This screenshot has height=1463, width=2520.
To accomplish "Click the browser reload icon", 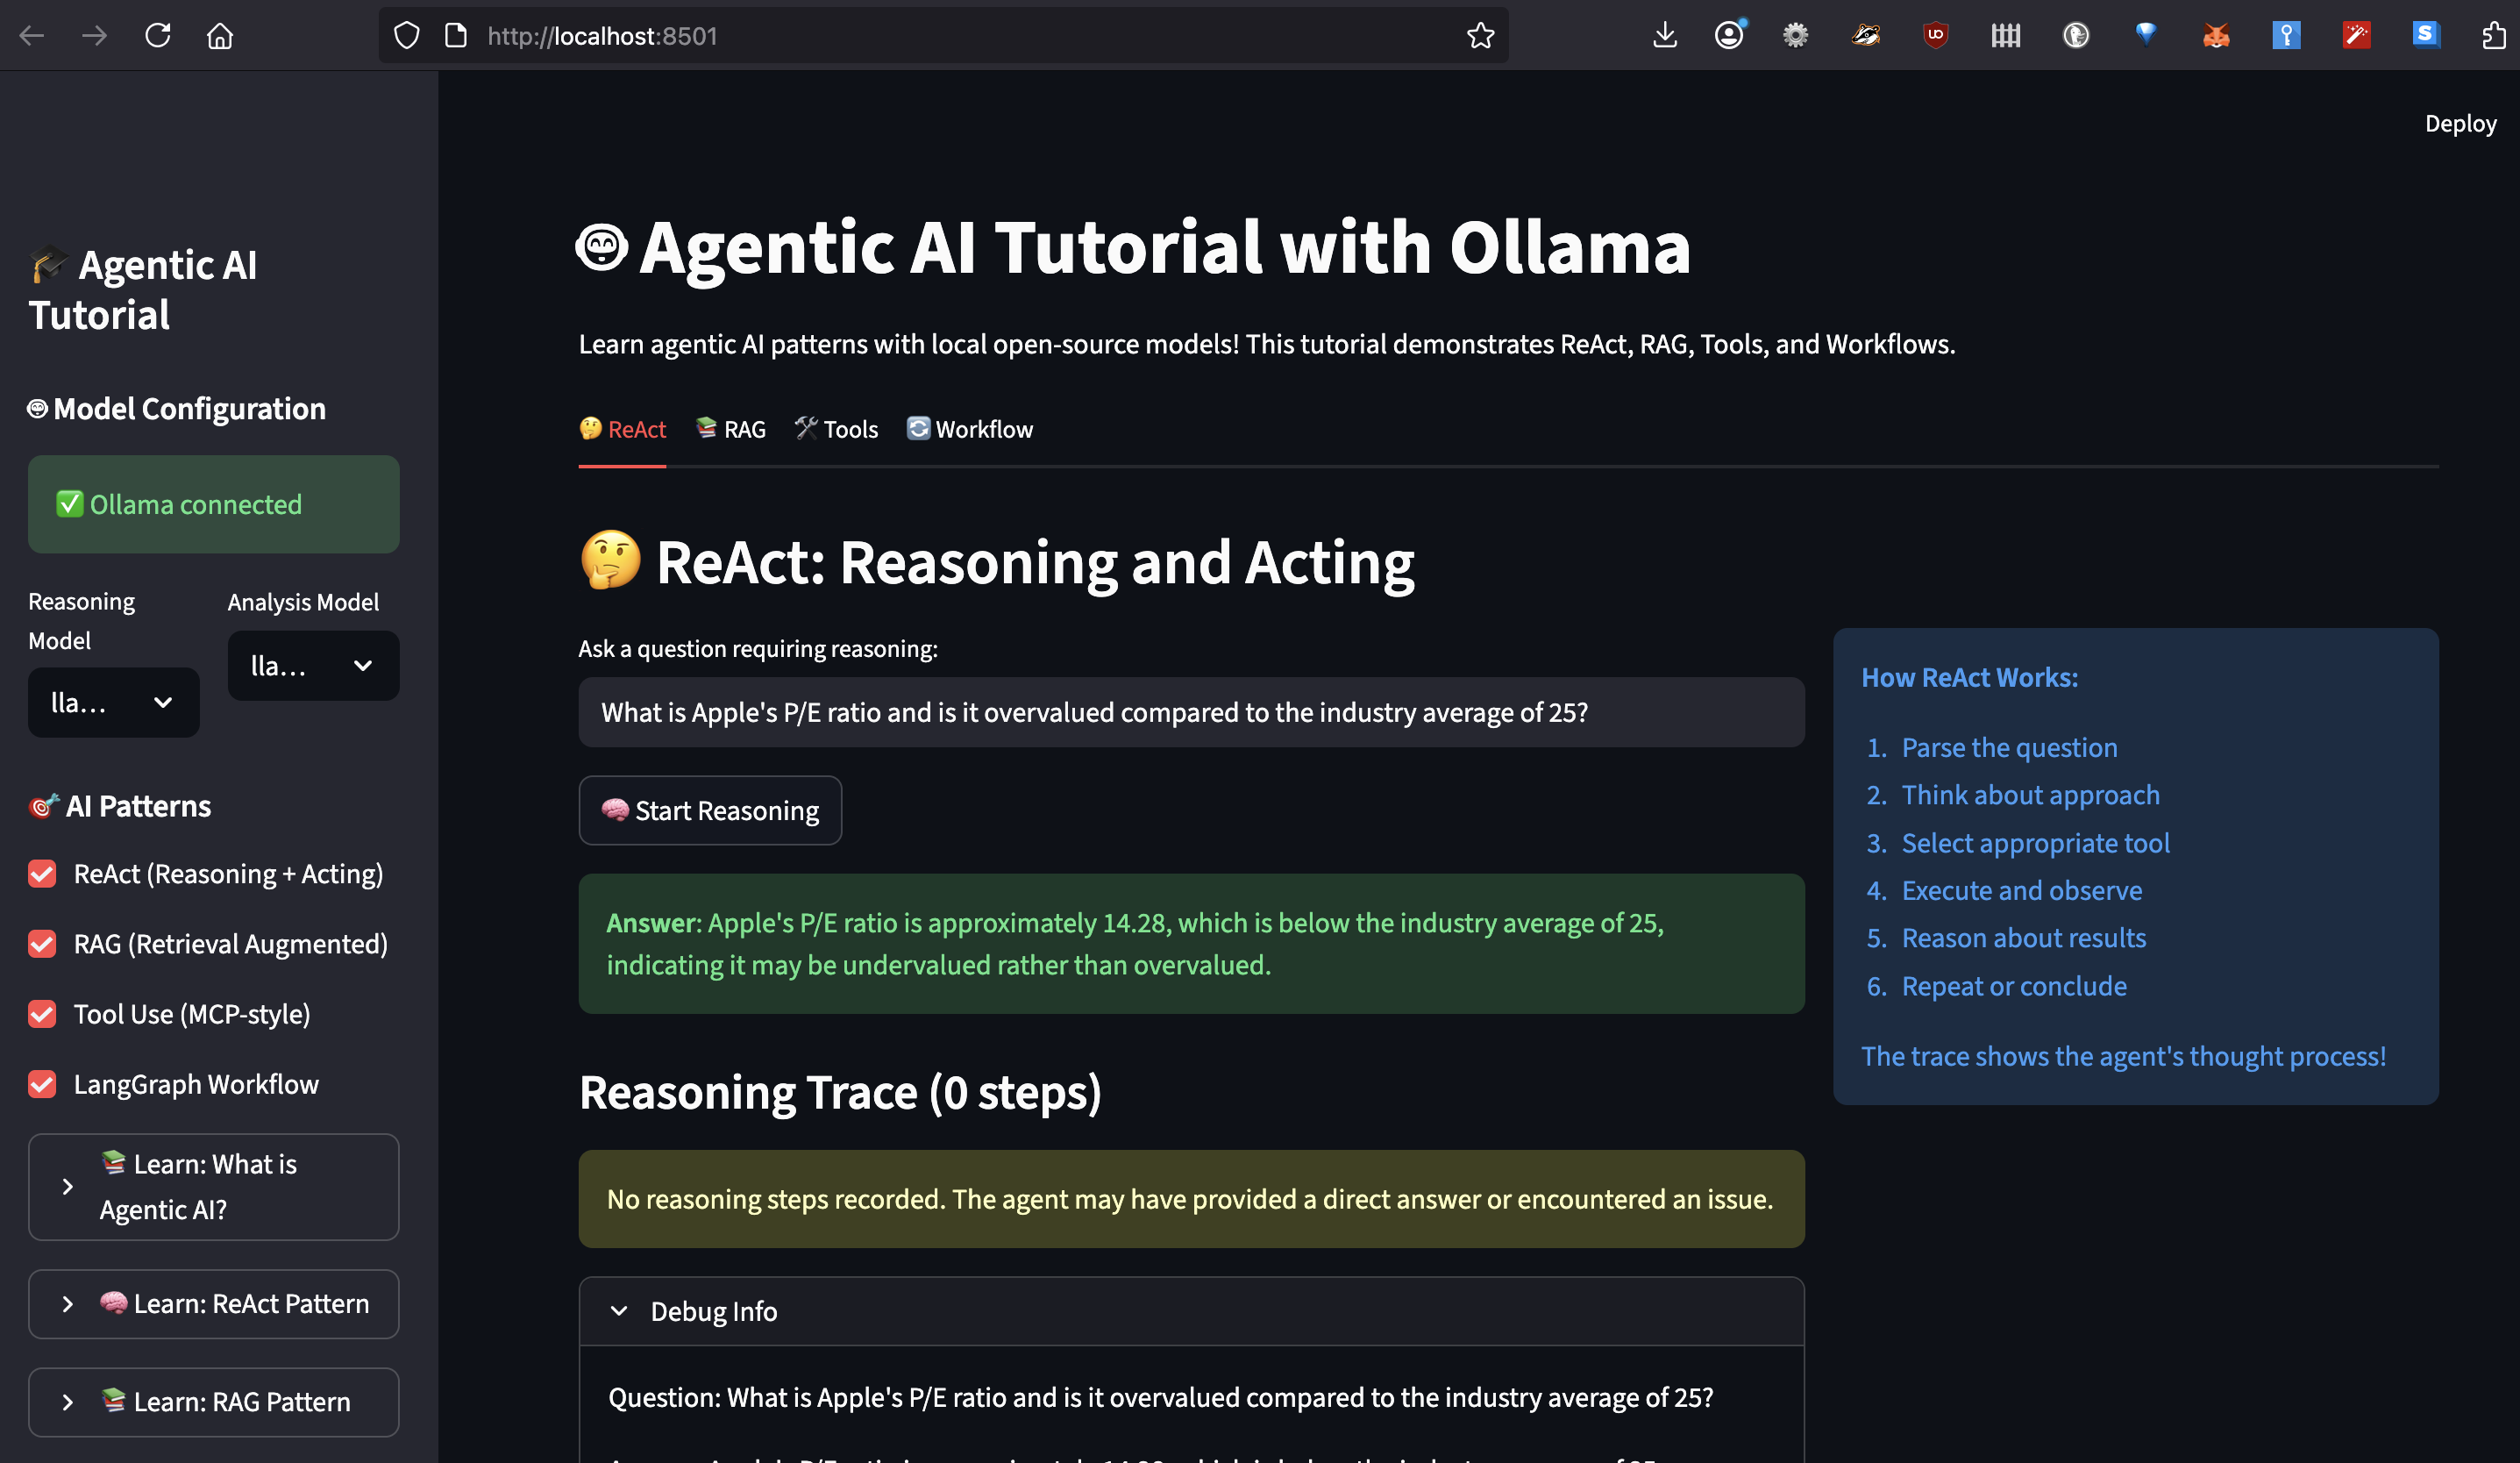I will coord(158,36).
